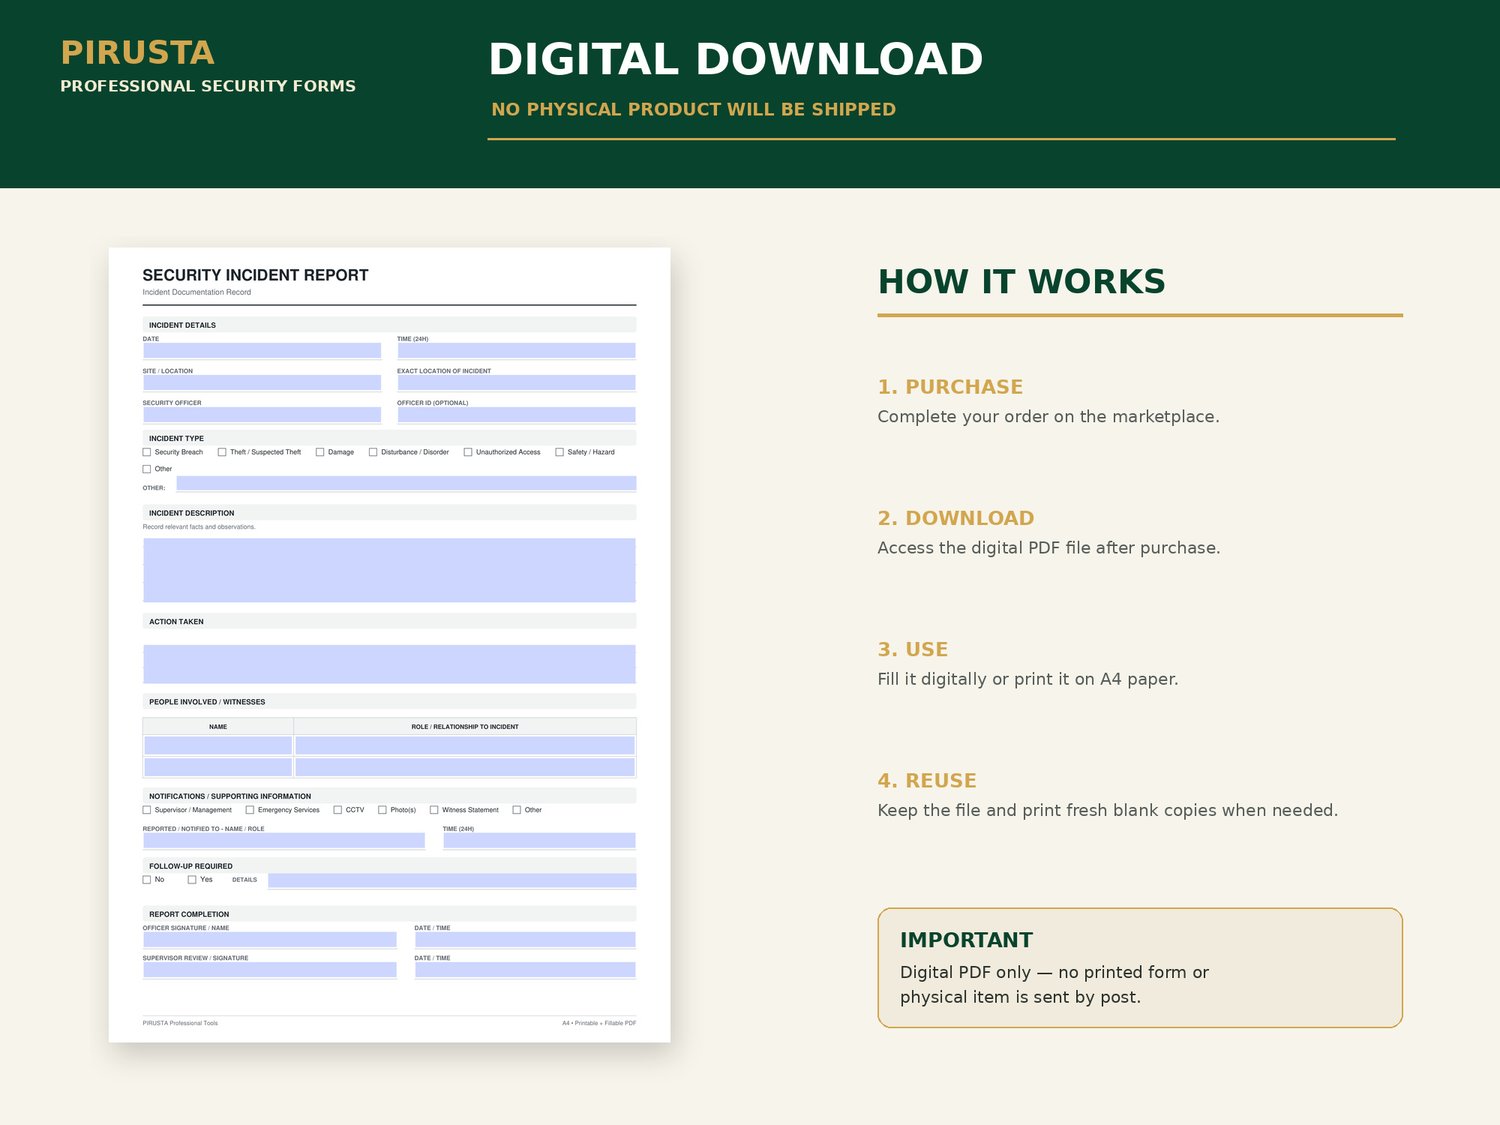This screenshot has width=1500, height=1125.
Task: Click the PIRUSTA brand name
Action: (137, 52)
